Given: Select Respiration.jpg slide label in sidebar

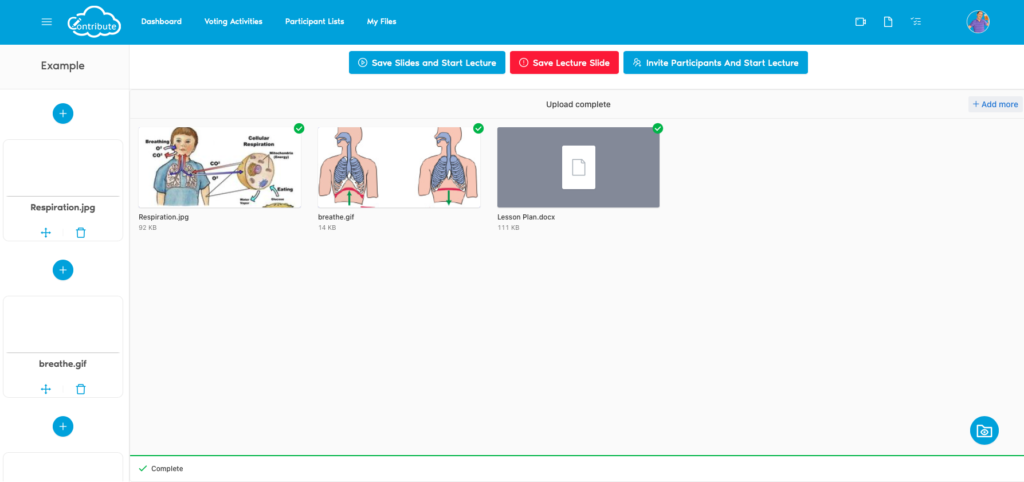Looking at the screenshot, I should tap(63, 208).
